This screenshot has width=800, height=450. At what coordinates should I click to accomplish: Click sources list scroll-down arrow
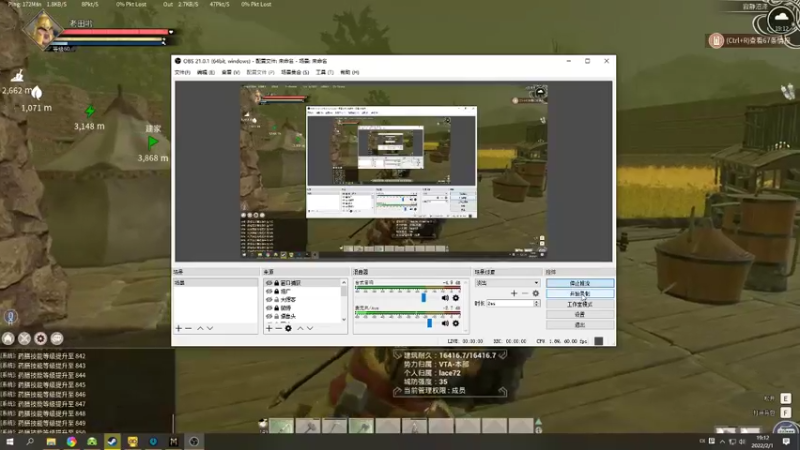pyautogui.click(x=344, y=319)
